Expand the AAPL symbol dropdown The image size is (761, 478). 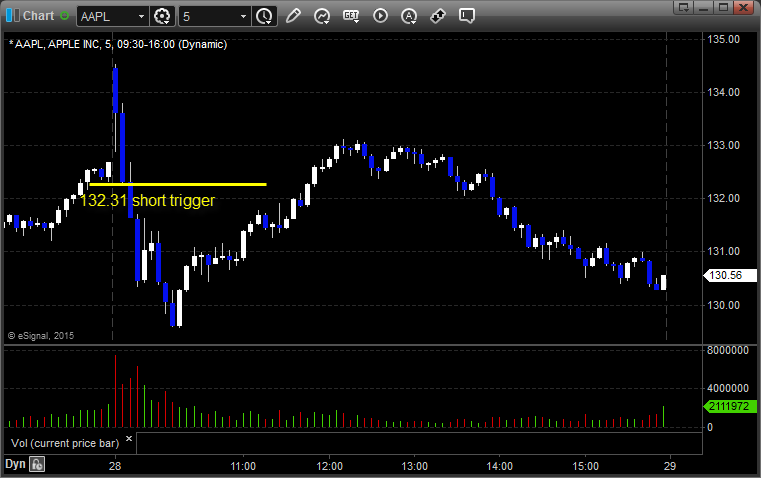tap(141, 16)
